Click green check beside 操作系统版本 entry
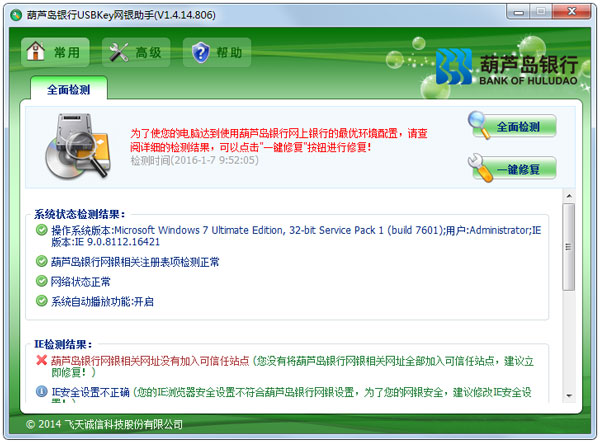 coord(41,230)
